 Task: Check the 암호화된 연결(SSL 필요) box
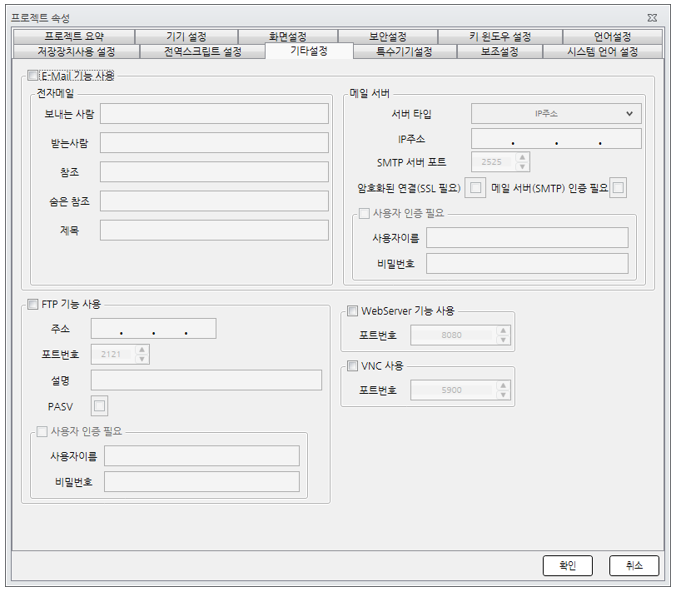475,188
